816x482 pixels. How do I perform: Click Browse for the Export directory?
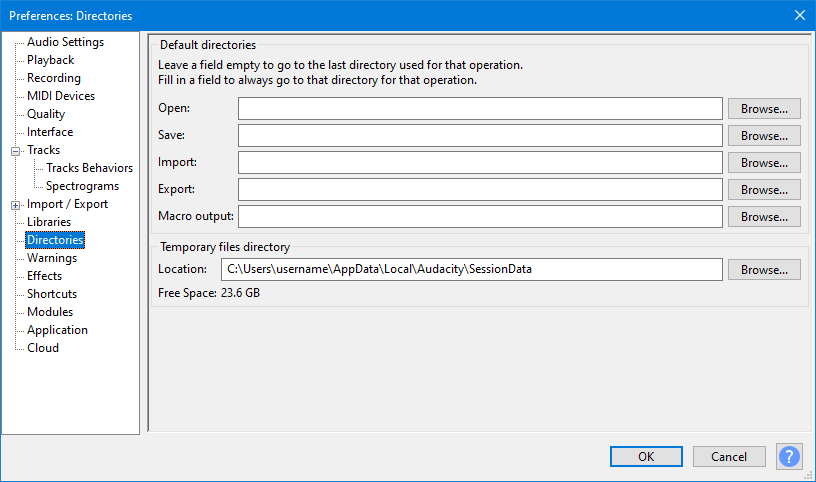pos(764,190)
